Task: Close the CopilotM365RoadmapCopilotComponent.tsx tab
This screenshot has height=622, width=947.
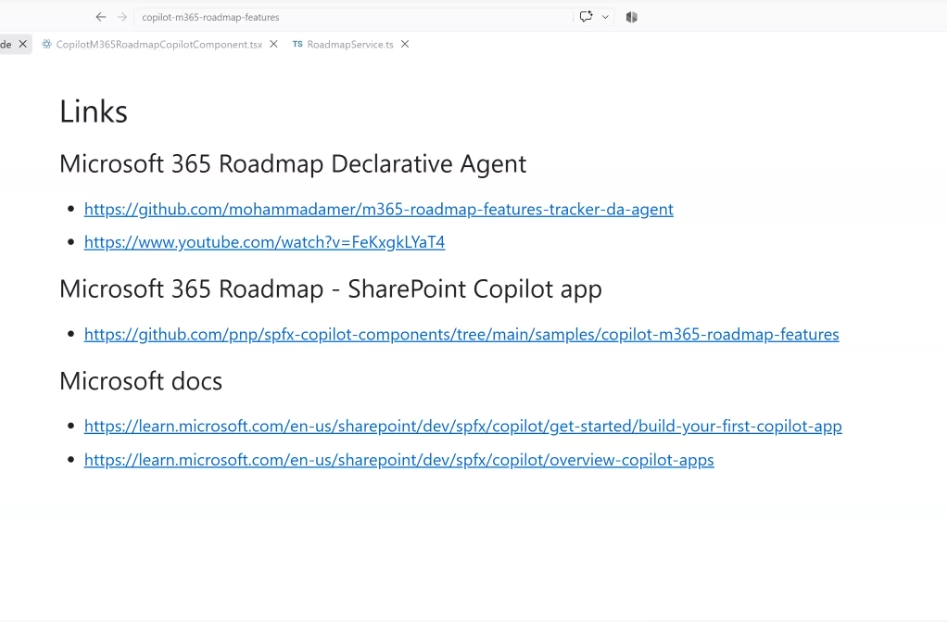Action: click(274, 44)
